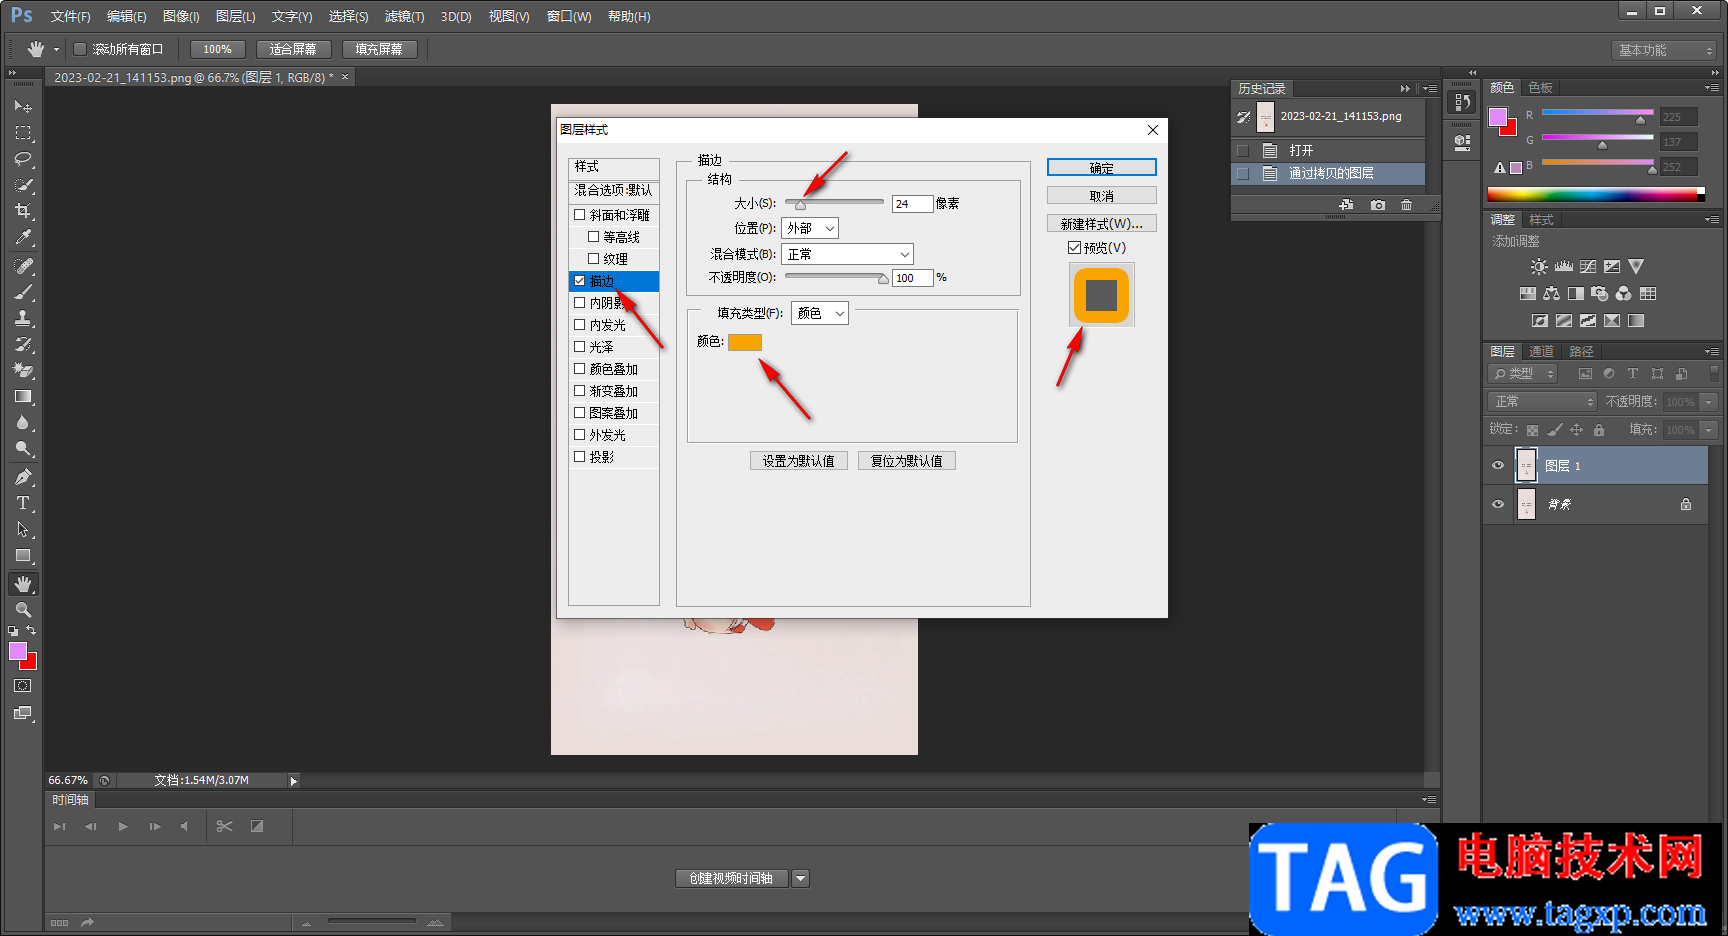Enable the Color Overlay checkbox
Screen dimensions: 1728x936
coord(579,368)
